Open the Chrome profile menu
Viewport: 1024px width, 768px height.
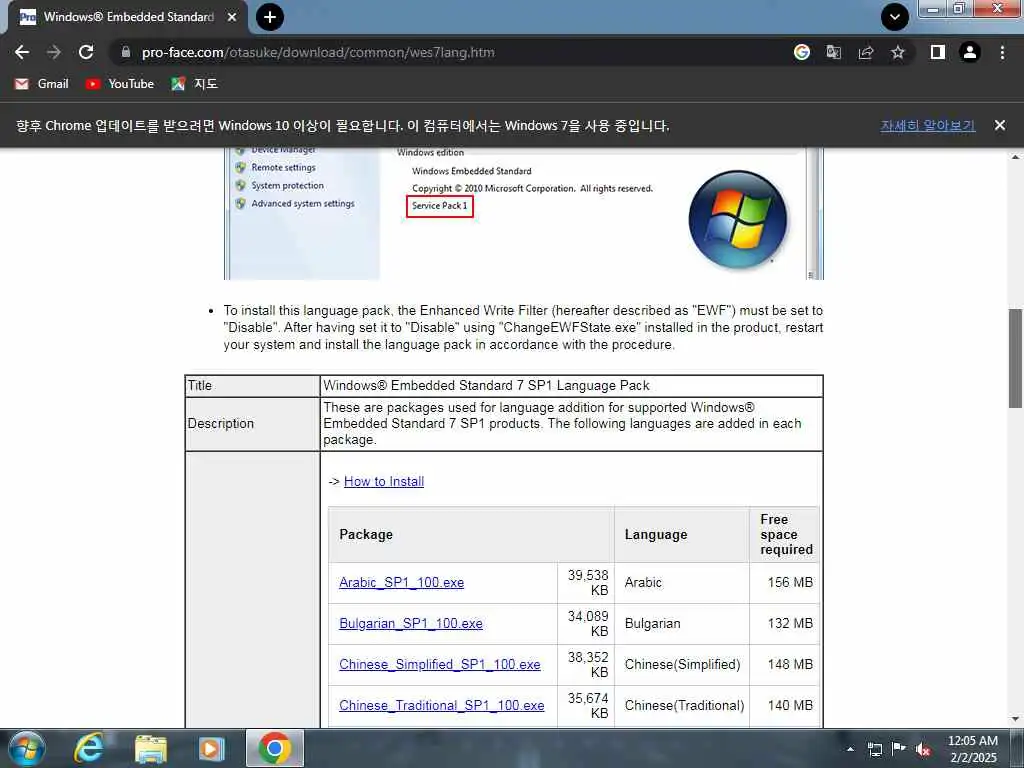(970, 52)
